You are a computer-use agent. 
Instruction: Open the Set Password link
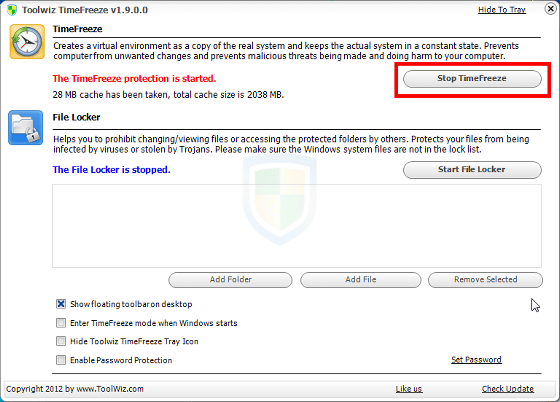click(x=476, y=360)
